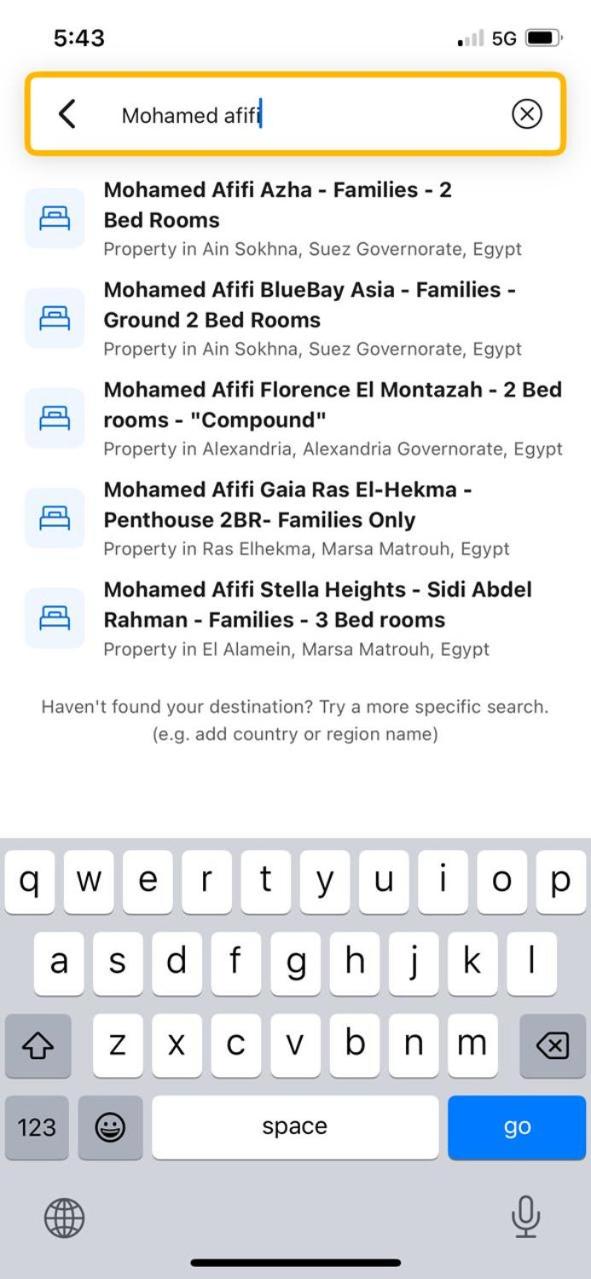Choose Gaia Ras El-Hekma Penthouse 2BR

click(295, 519)
